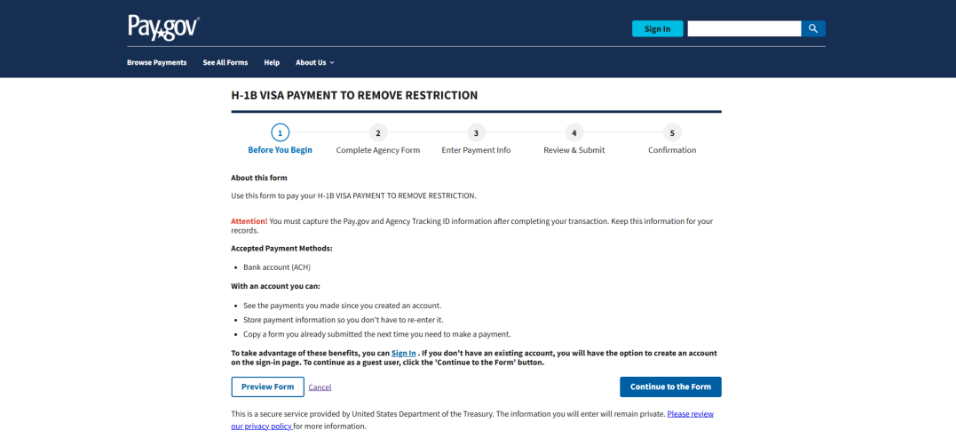
Task: Select step 2 circle Complete Agency Form
Action: pyautogui.click(x=377, y=132)
